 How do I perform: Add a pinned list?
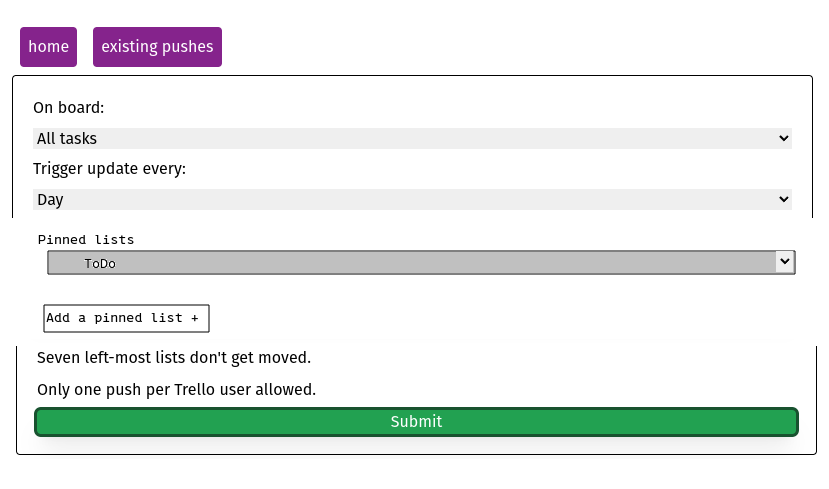[x=126, y=318]
